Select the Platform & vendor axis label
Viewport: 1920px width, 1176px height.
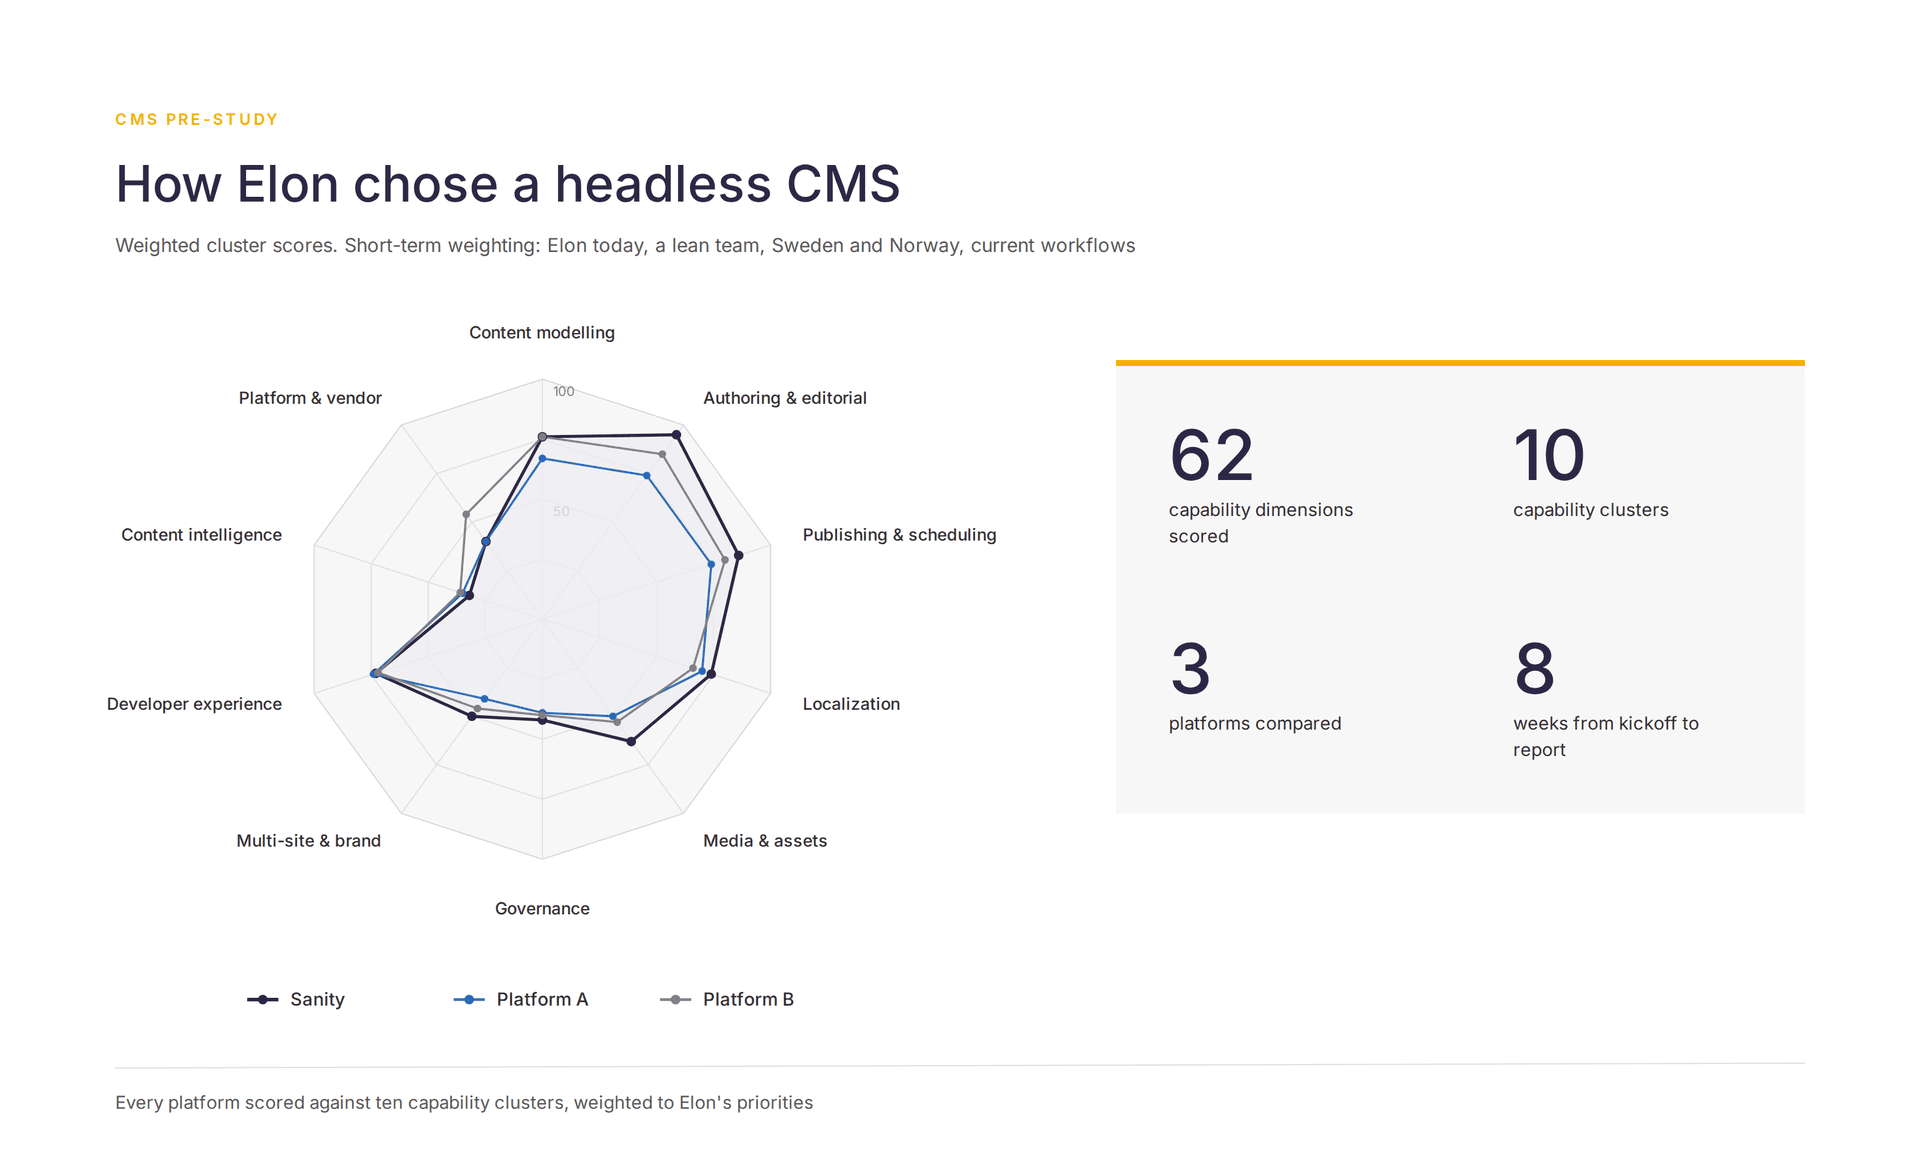point(310,398)
